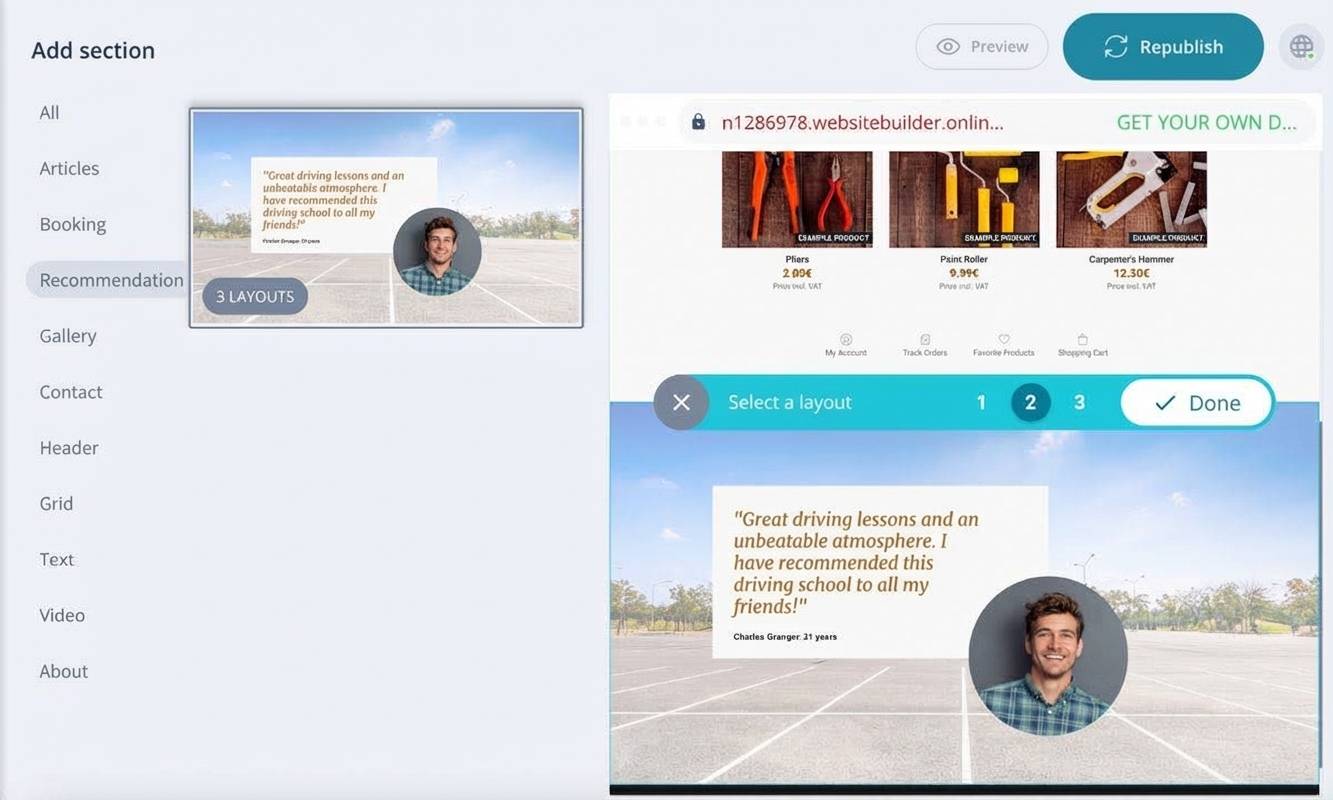Click the Pliers product image
Viewport: 1333px width, 800px height.
[797, 198]
